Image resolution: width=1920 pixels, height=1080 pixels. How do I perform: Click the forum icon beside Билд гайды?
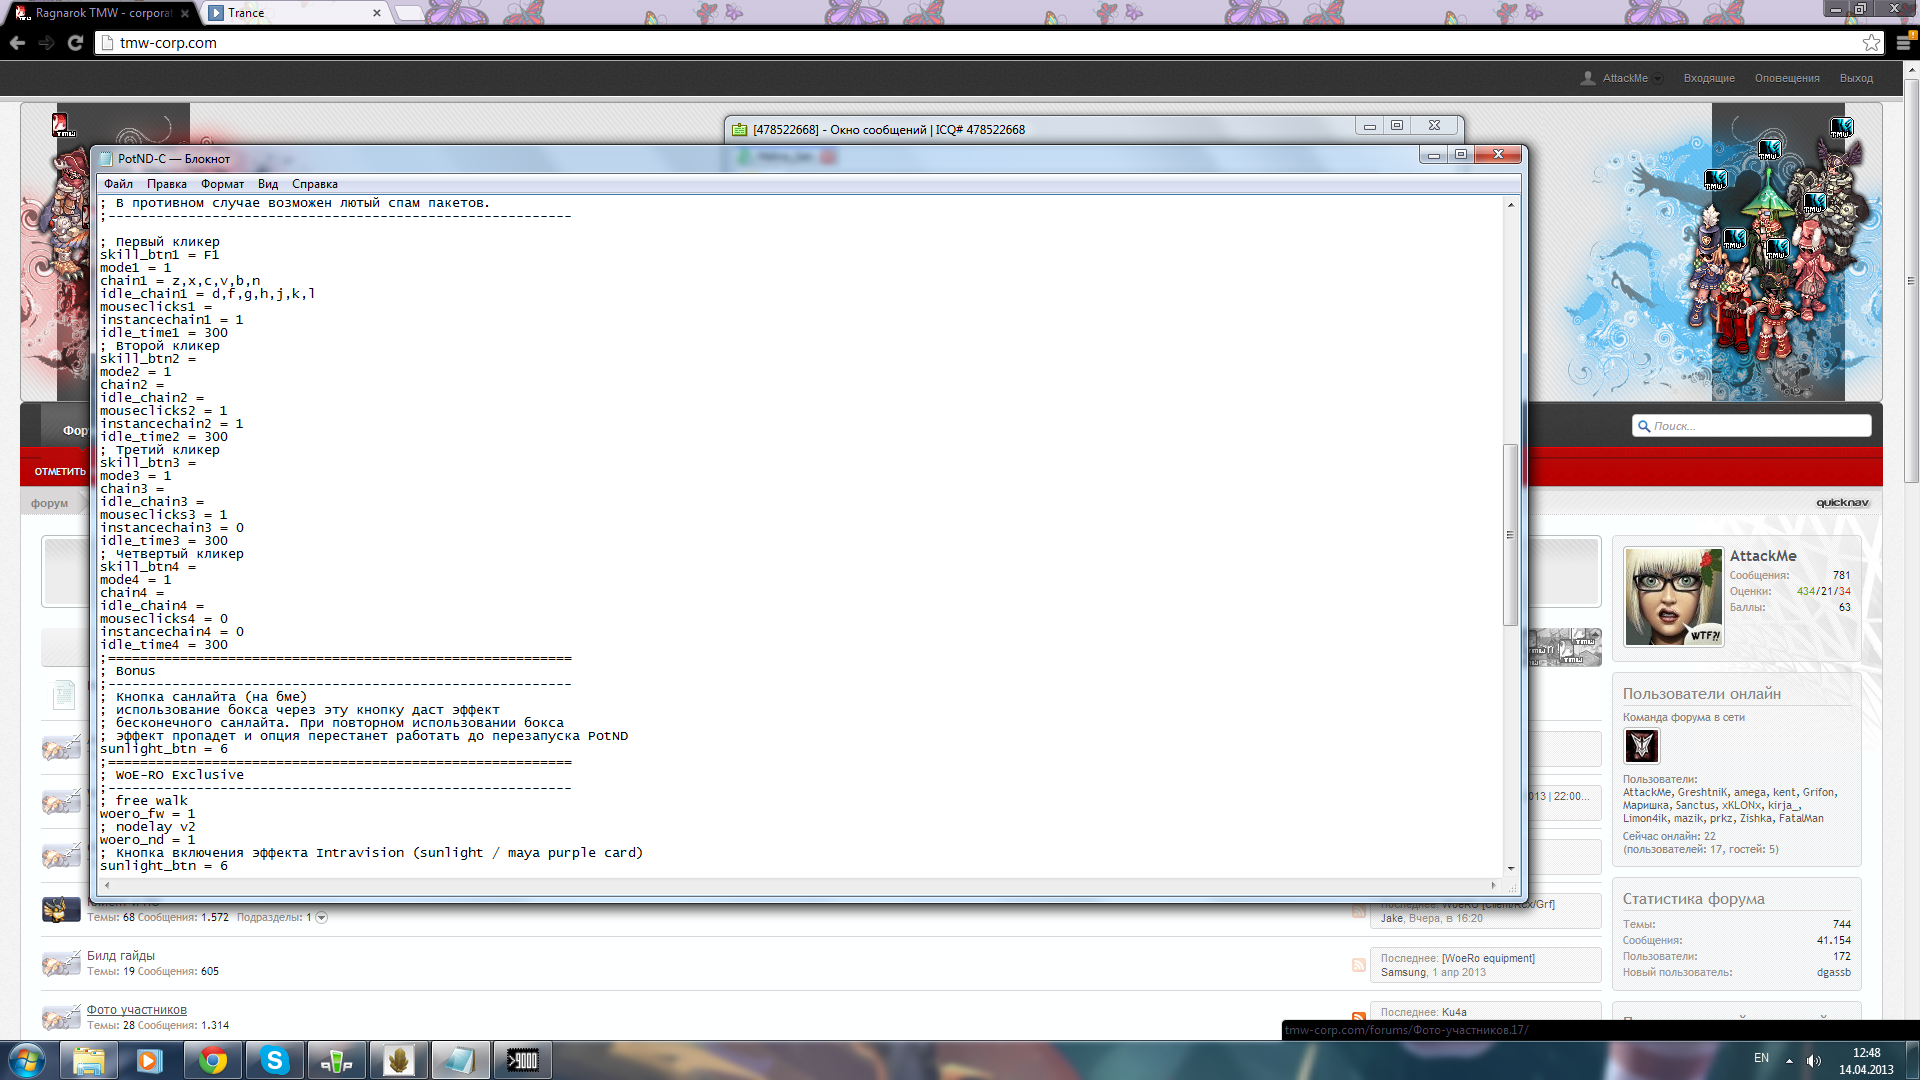(61, 964)
